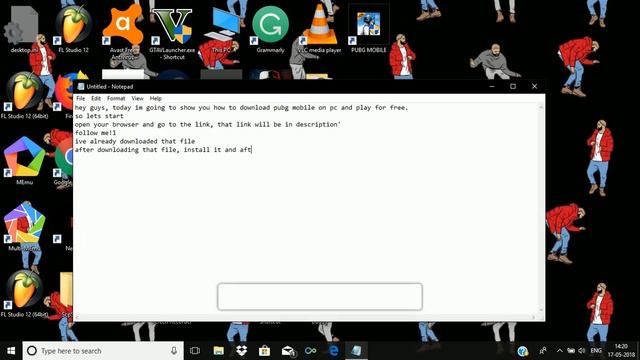640x360 pixels.
Task: Open Microsoft Edge from the taskbar
Action: pos(334,351)
